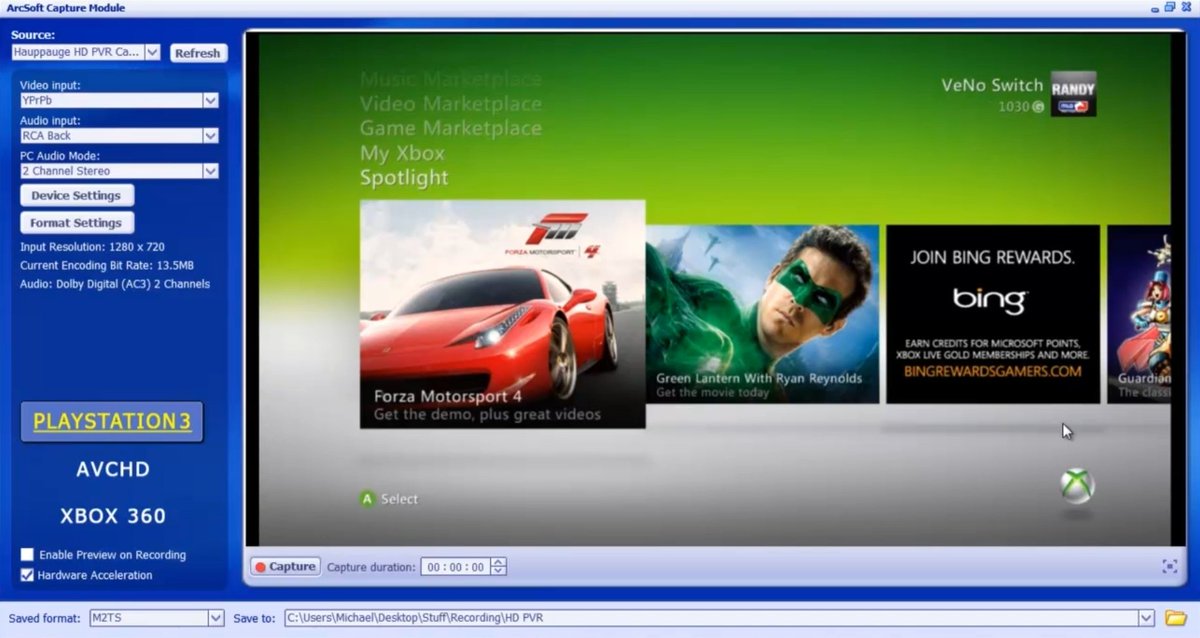Choose the XBOX 360 preset

point(113,516)
